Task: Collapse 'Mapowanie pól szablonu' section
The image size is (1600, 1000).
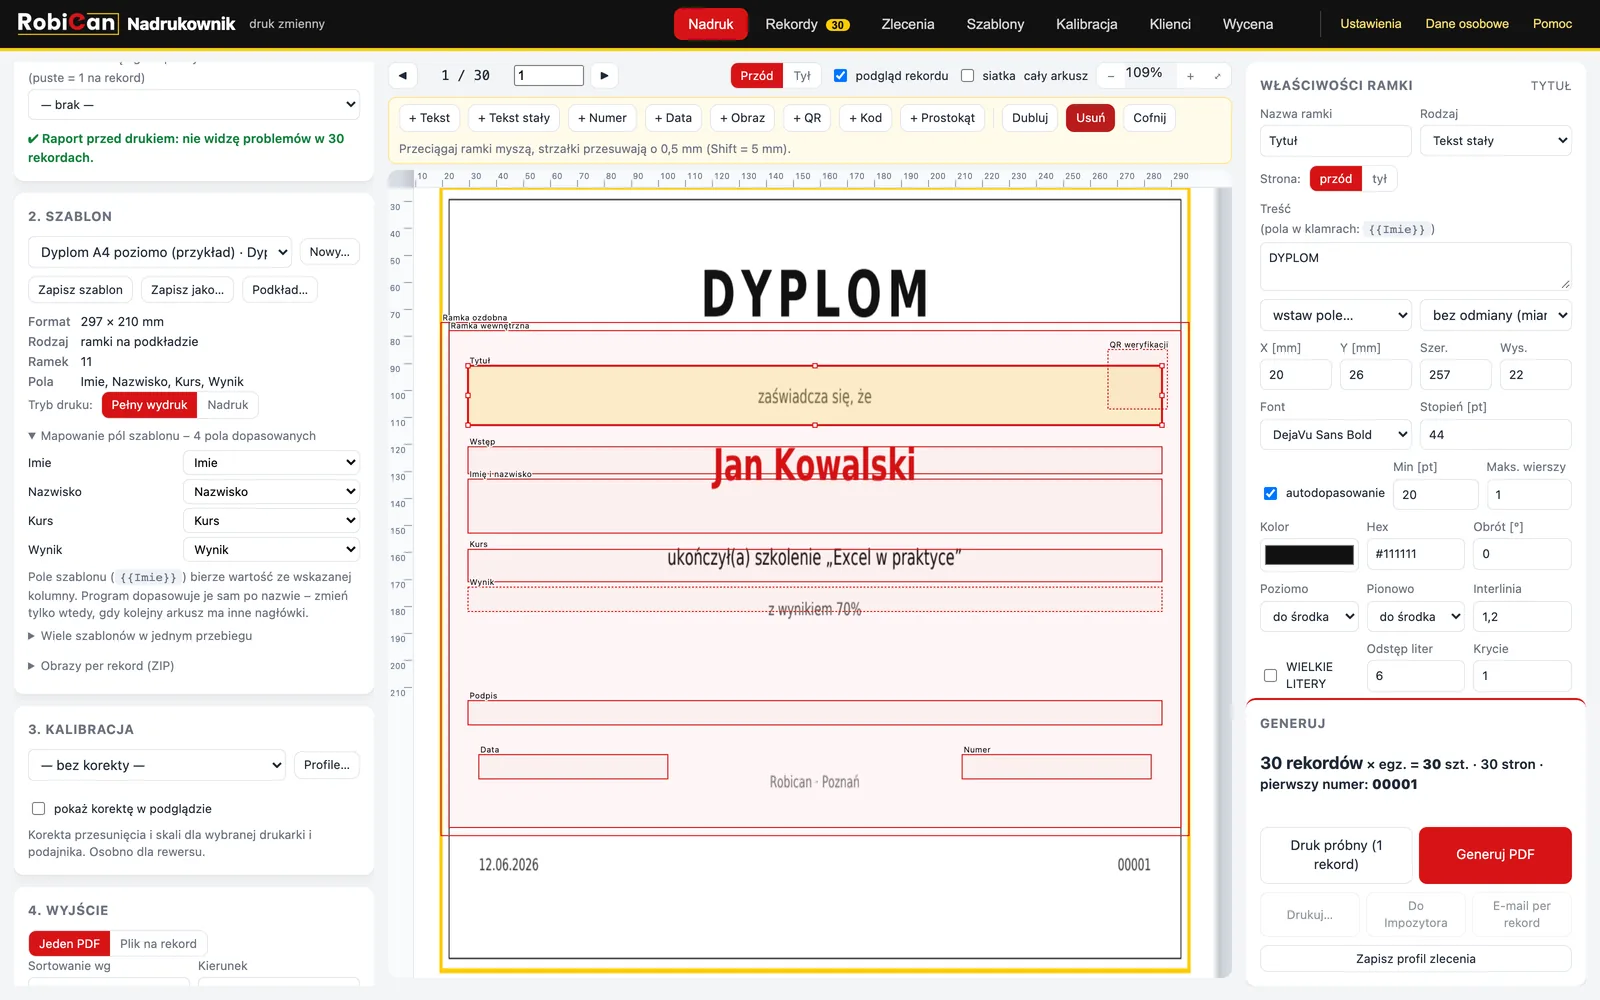Action: [172, 436]
